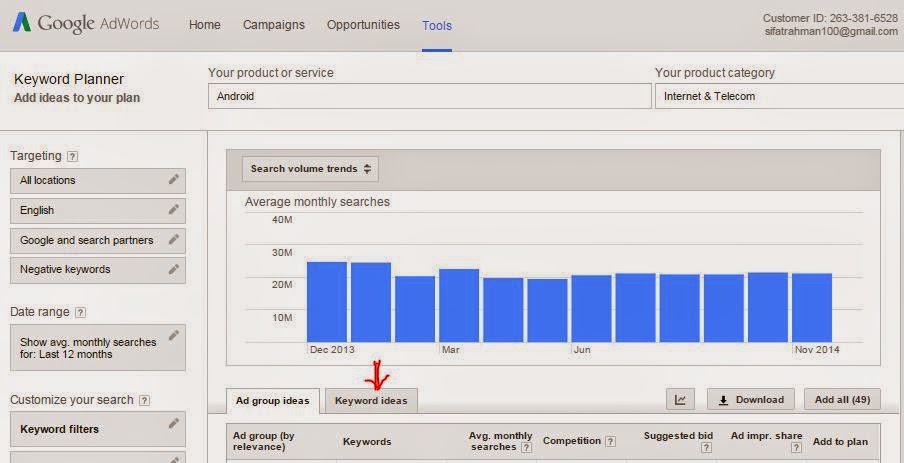Click the Dec 2013 bar in chart
Image resolution: width=904 pixels, height=463 pixels.
pos(327,302)
